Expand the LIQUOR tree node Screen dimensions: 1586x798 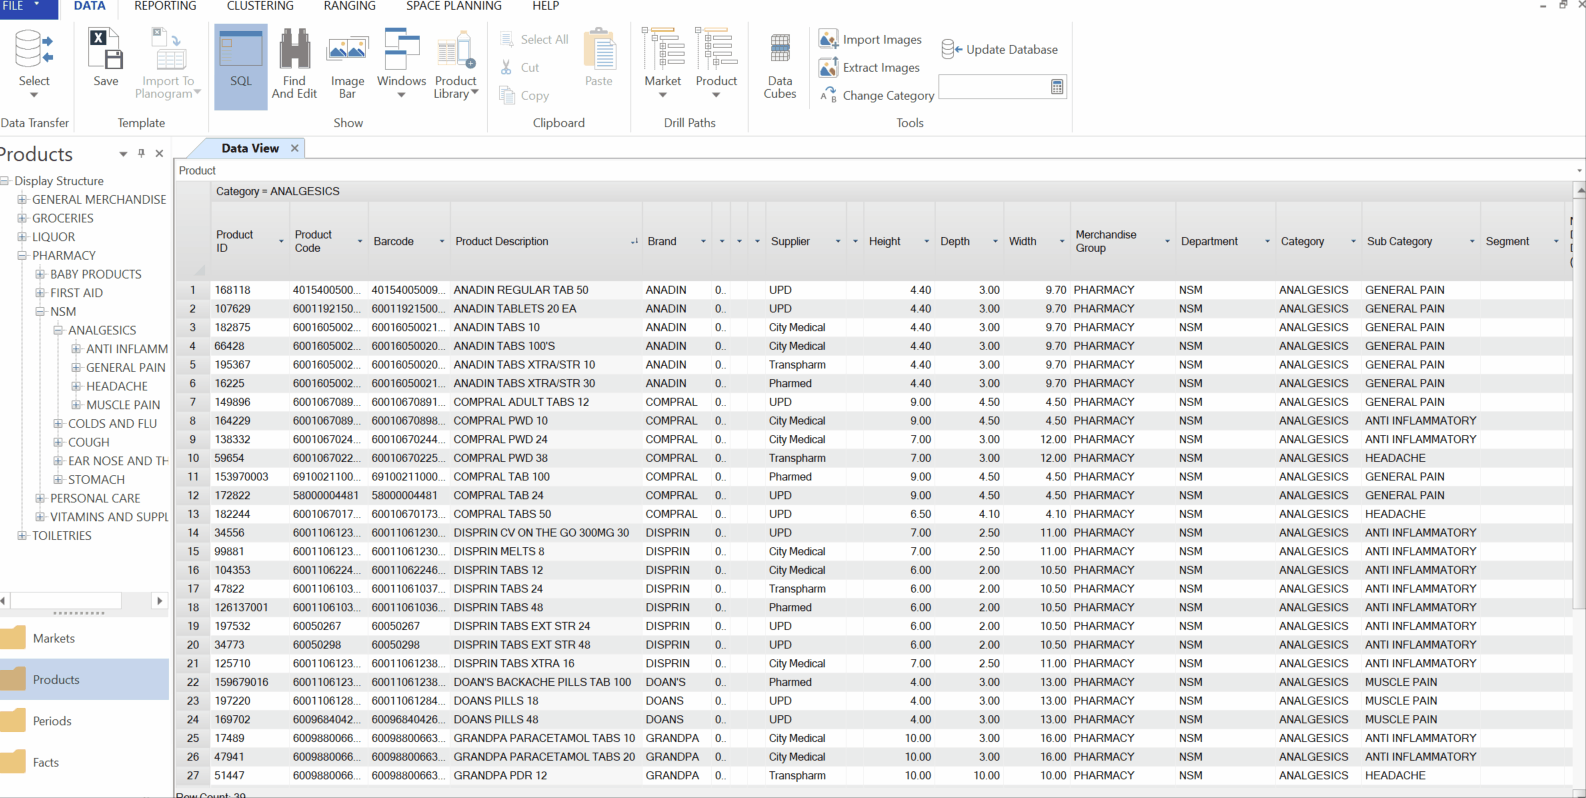tap(22, 237)
